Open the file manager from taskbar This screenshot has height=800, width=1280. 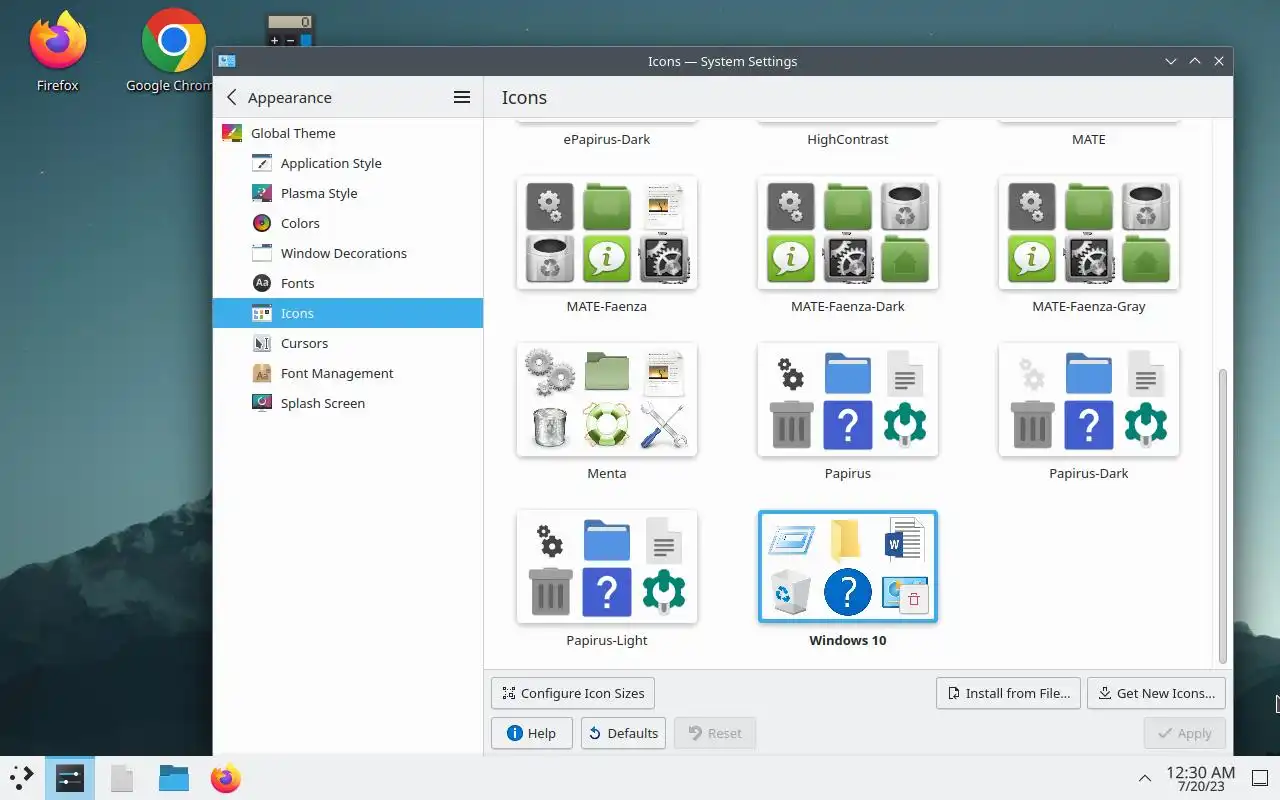174,778
